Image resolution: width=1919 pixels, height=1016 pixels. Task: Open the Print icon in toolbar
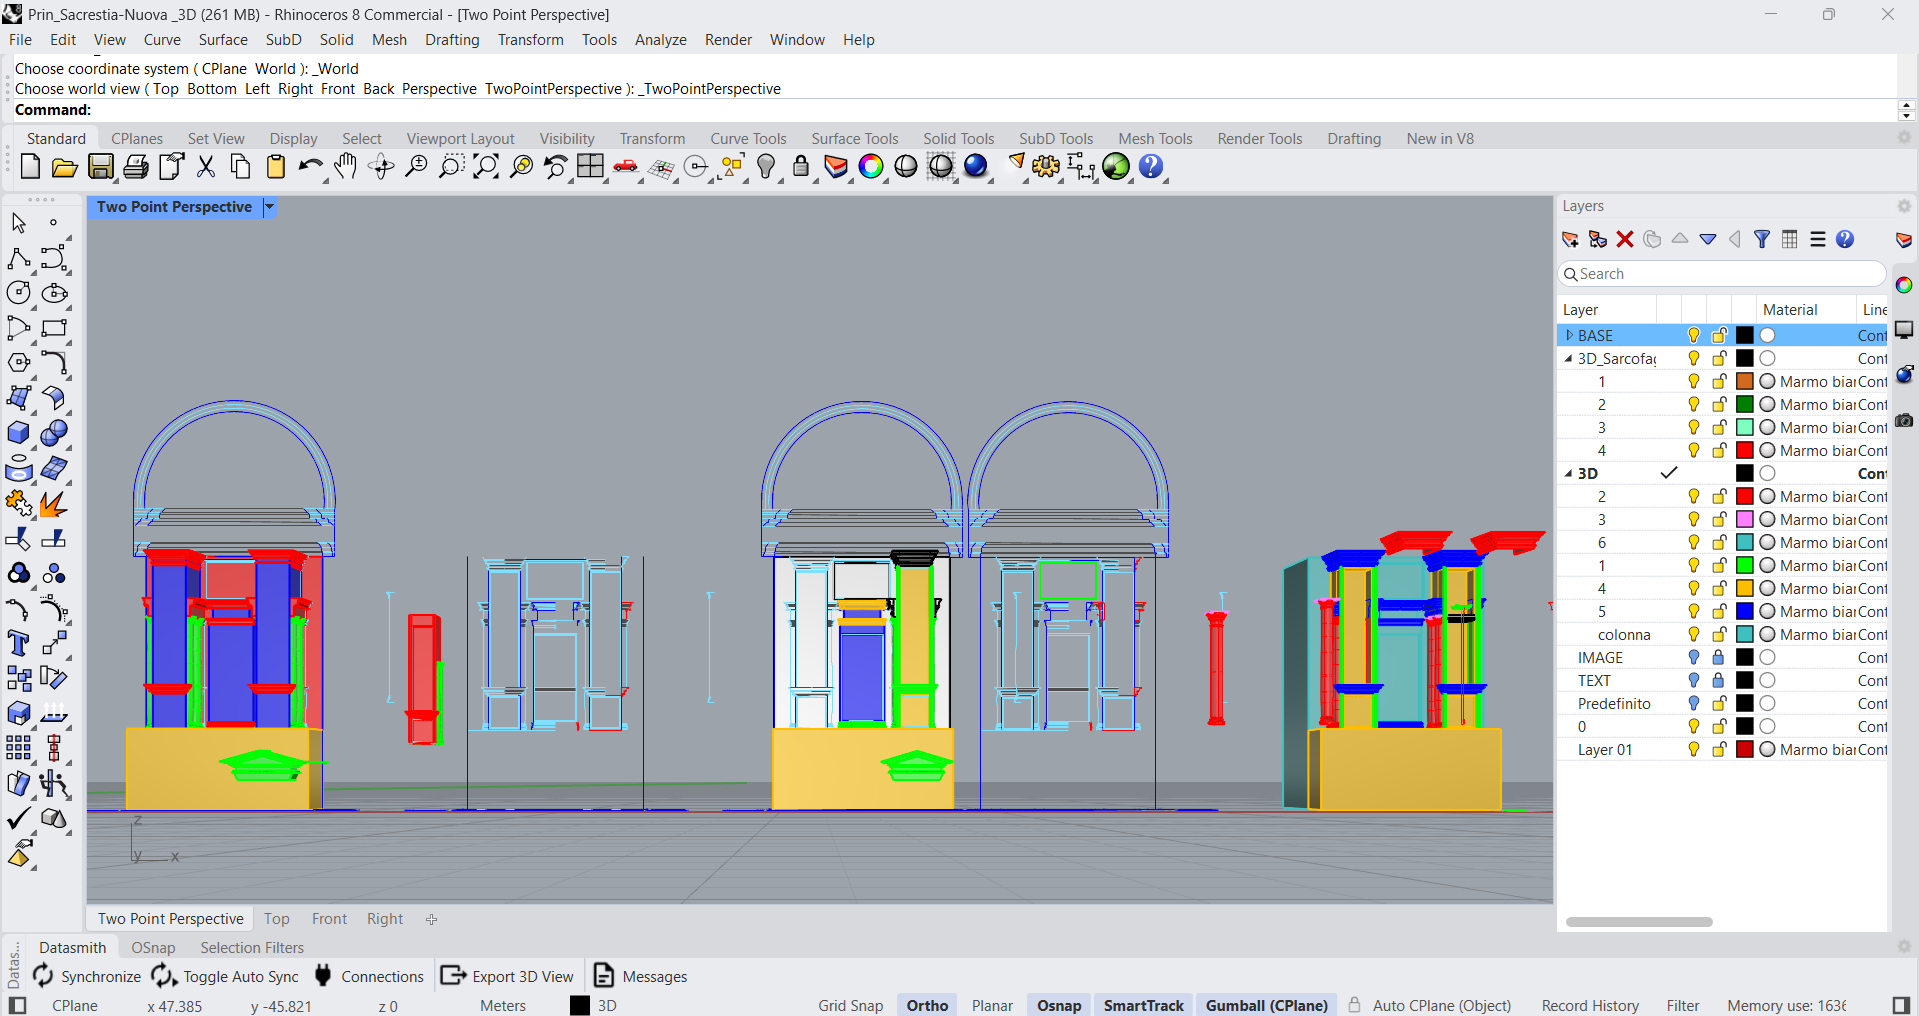tap(136, 167)
